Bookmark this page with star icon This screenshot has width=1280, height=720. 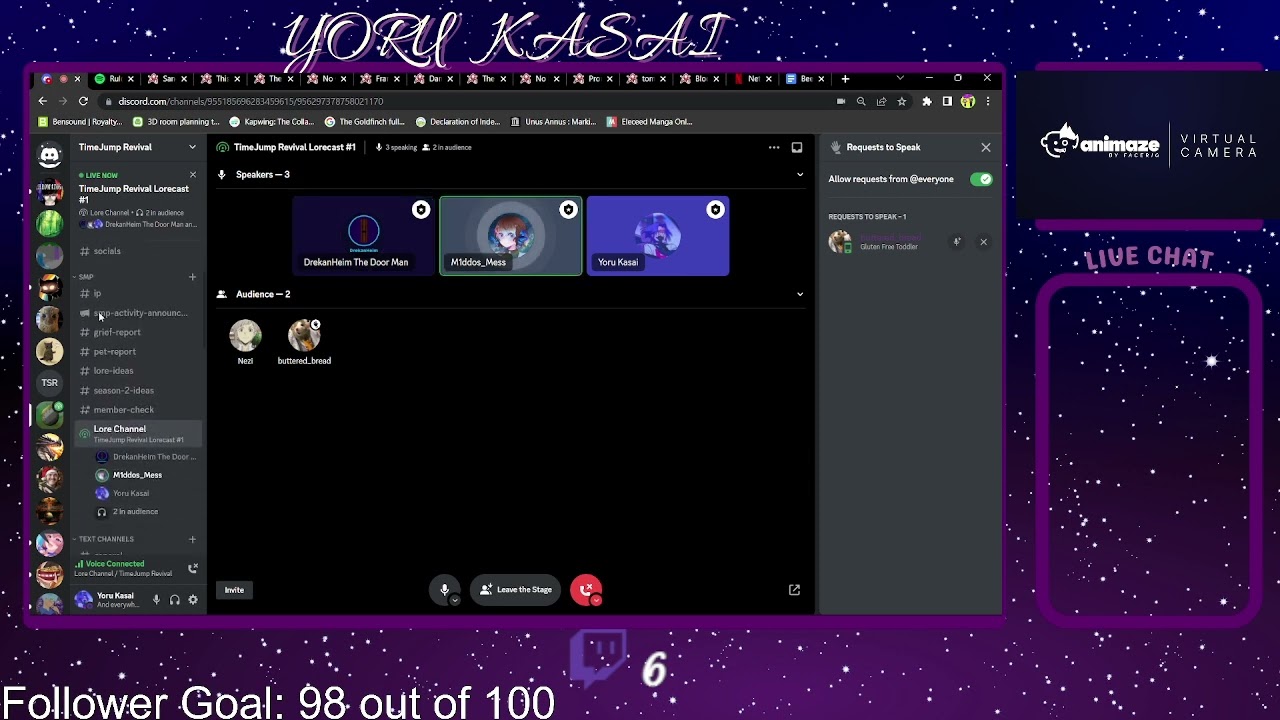point(901,101)
